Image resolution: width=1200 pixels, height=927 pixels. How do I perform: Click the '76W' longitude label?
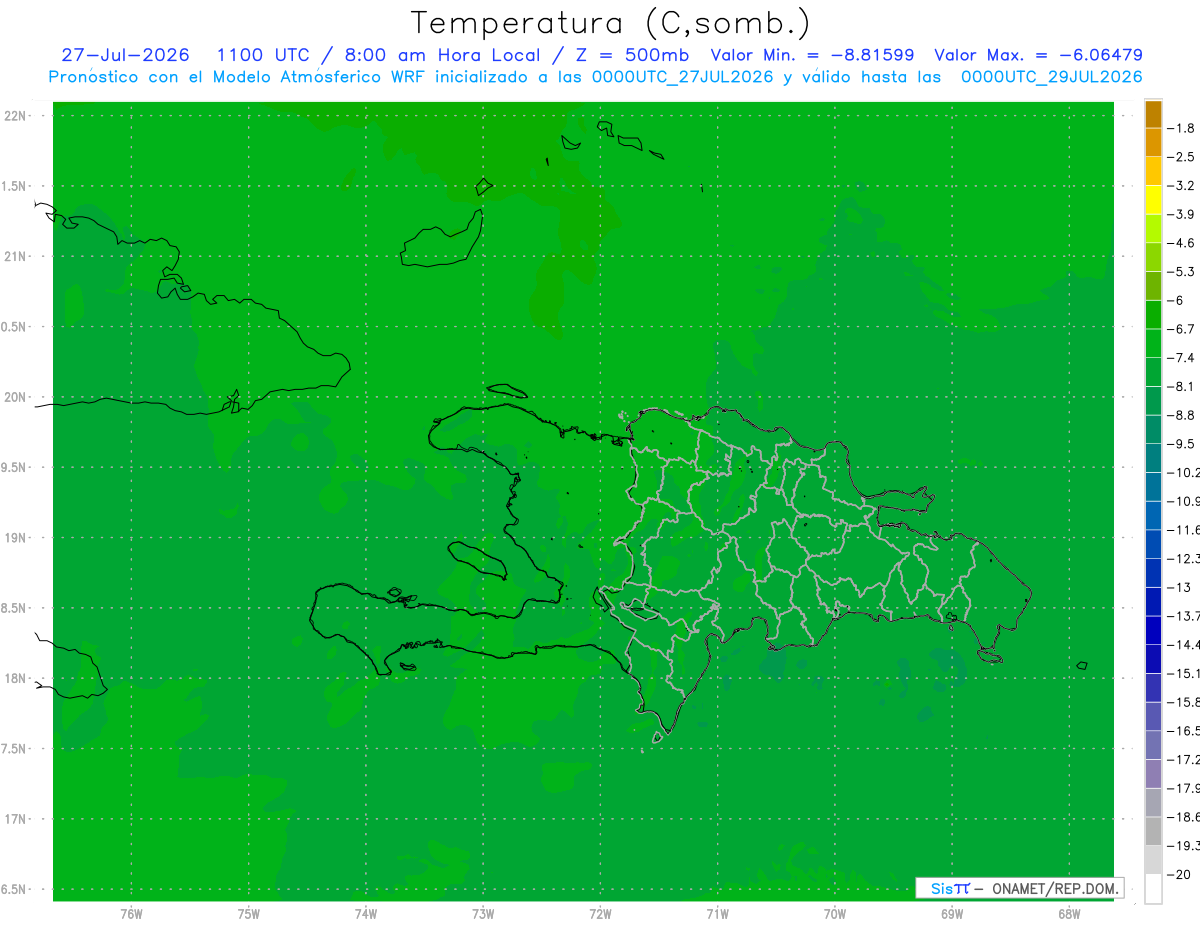coord(131,913)
